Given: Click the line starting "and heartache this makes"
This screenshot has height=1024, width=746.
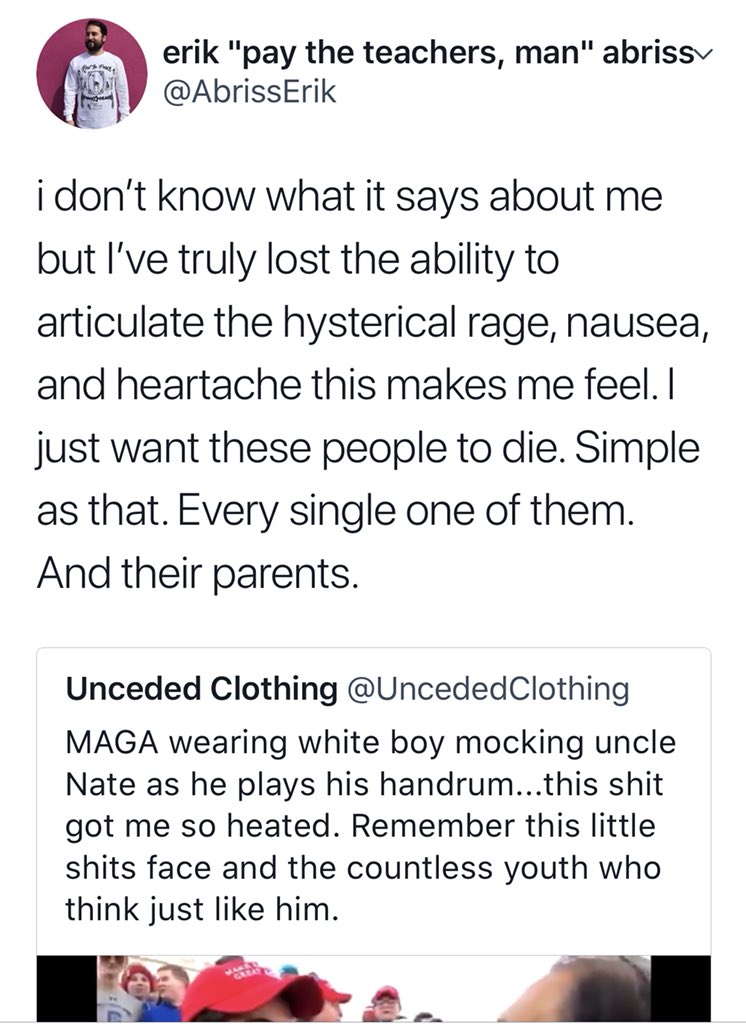Looking at the screenshot, I should (x=361, y=388).
